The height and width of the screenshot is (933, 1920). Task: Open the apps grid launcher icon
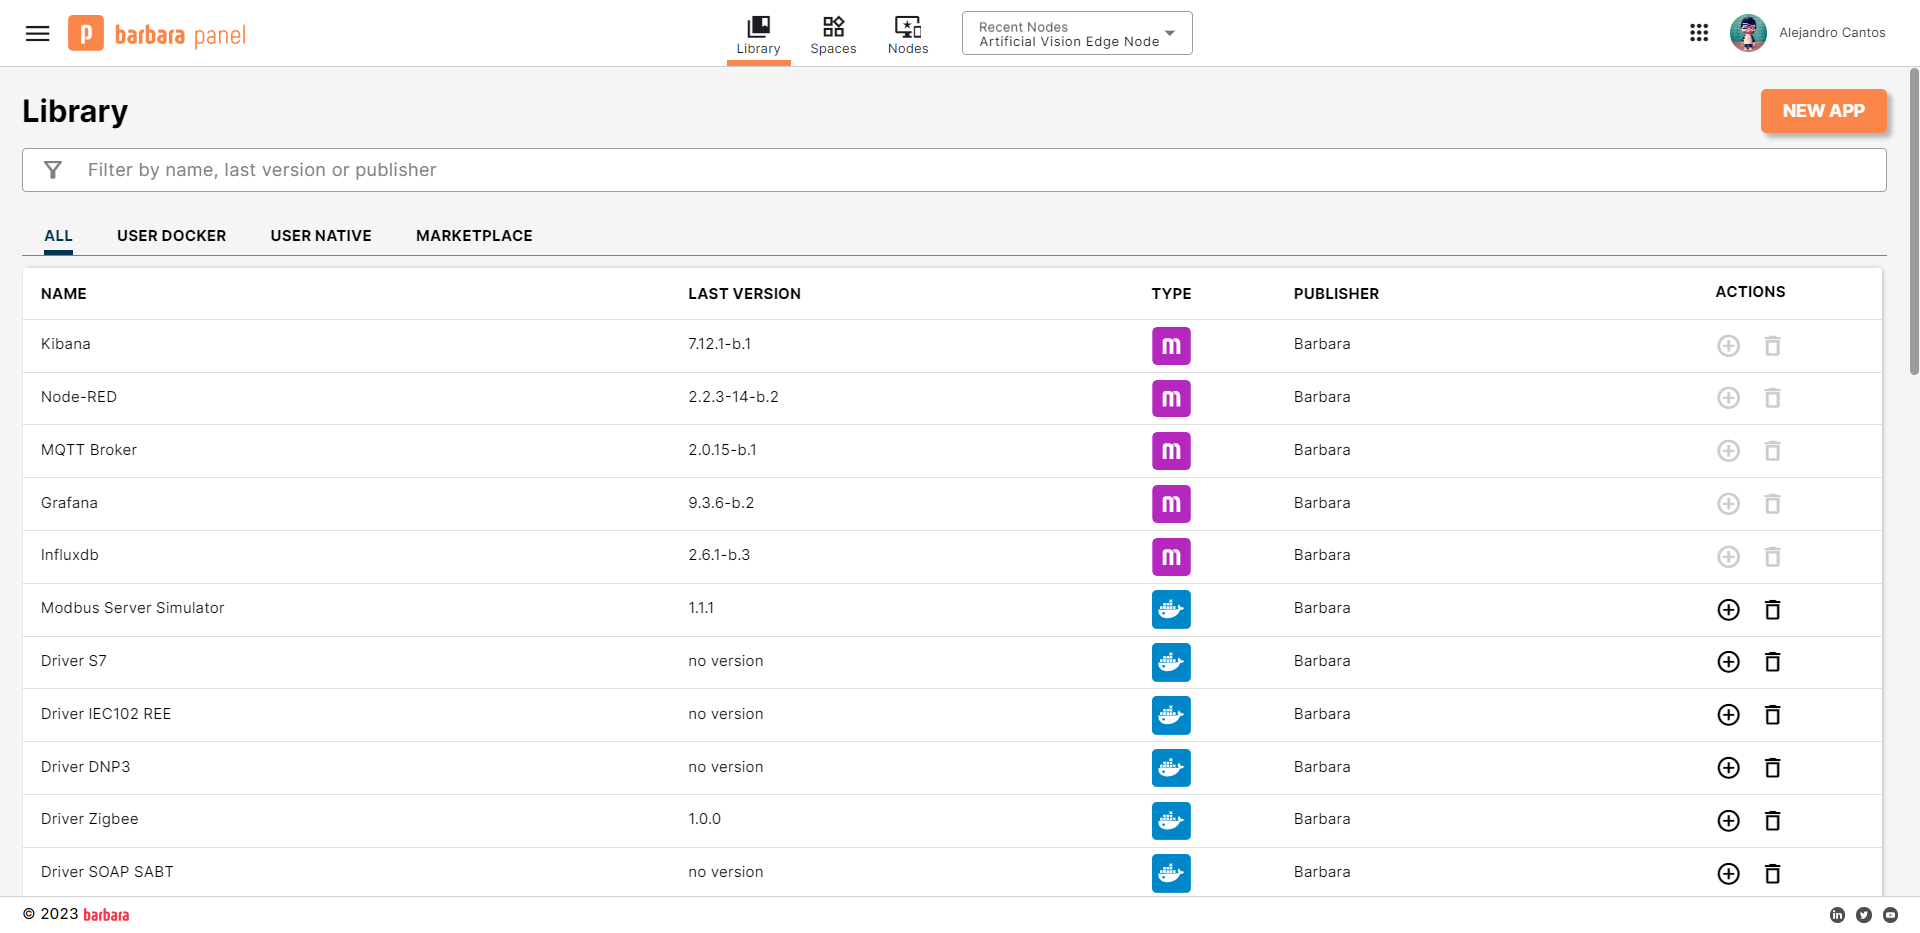1698,33
